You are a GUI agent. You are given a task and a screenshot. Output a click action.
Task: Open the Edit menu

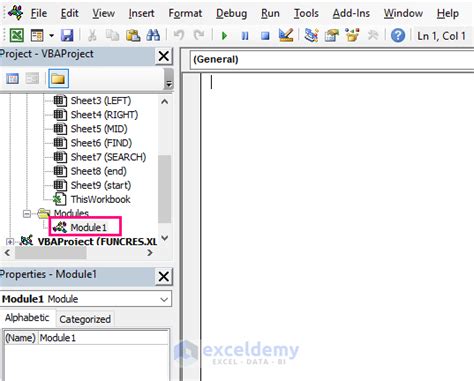tap(69, 13)
